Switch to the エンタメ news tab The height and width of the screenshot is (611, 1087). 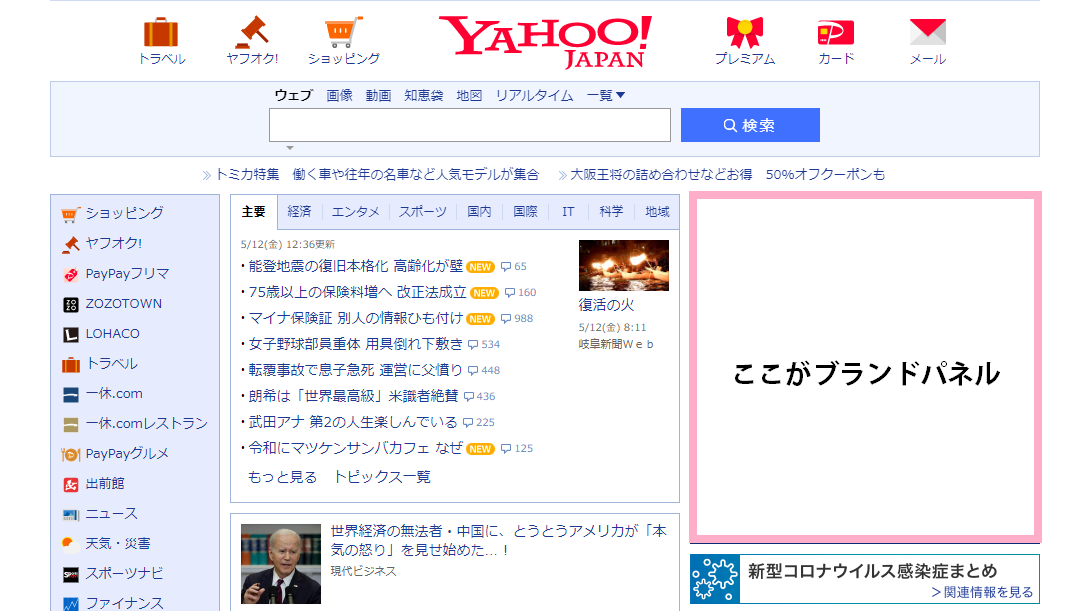(x=355, y=212)
